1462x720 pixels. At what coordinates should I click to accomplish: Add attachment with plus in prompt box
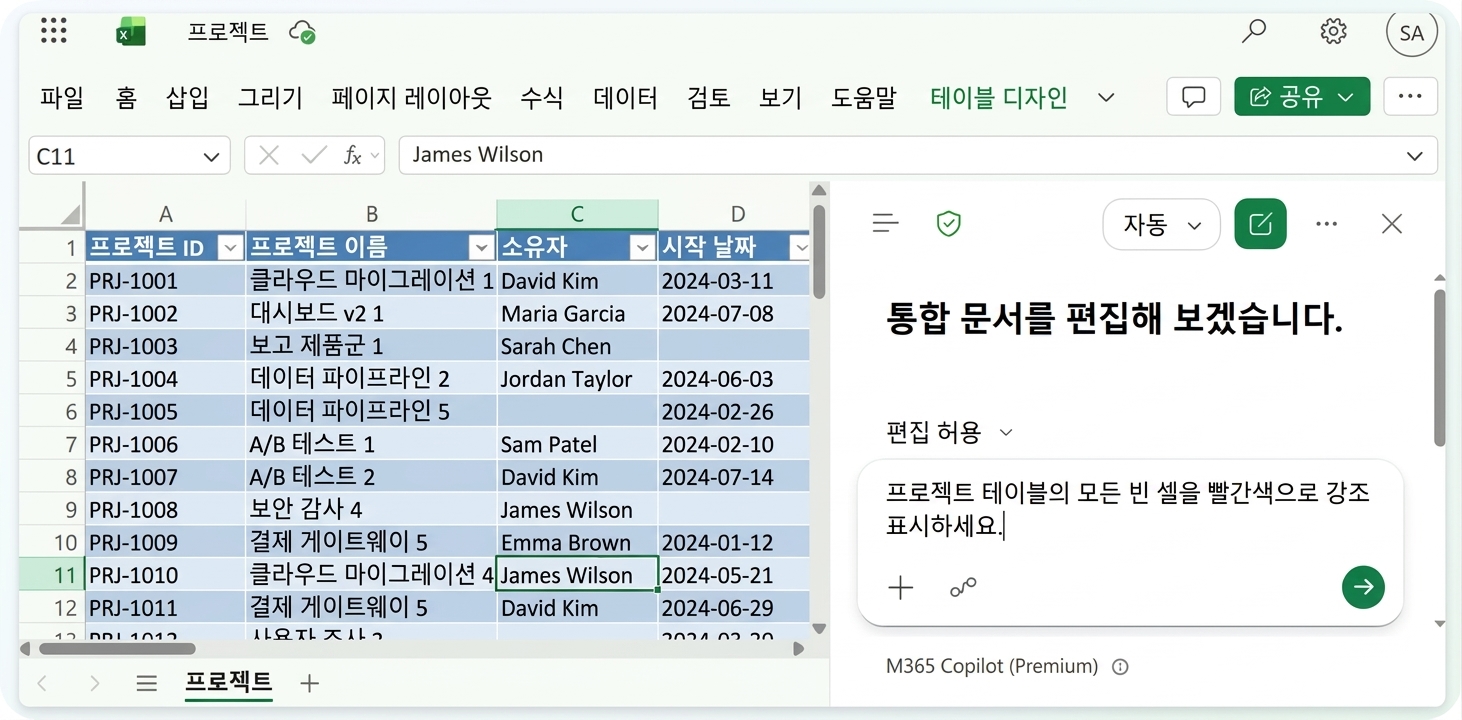point(901,587)
